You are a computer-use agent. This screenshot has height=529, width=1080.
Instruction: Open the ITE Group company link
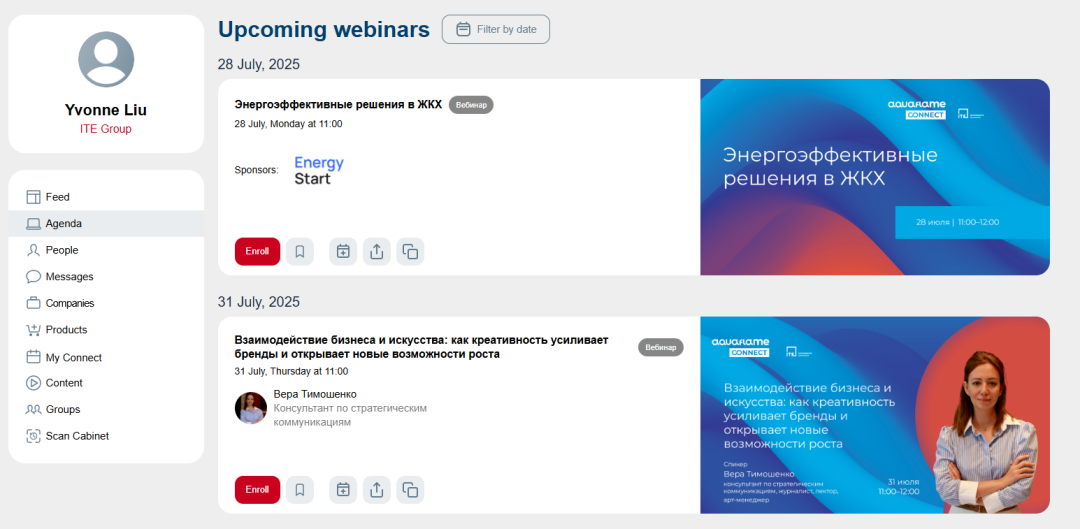click(x=106, y=129)
